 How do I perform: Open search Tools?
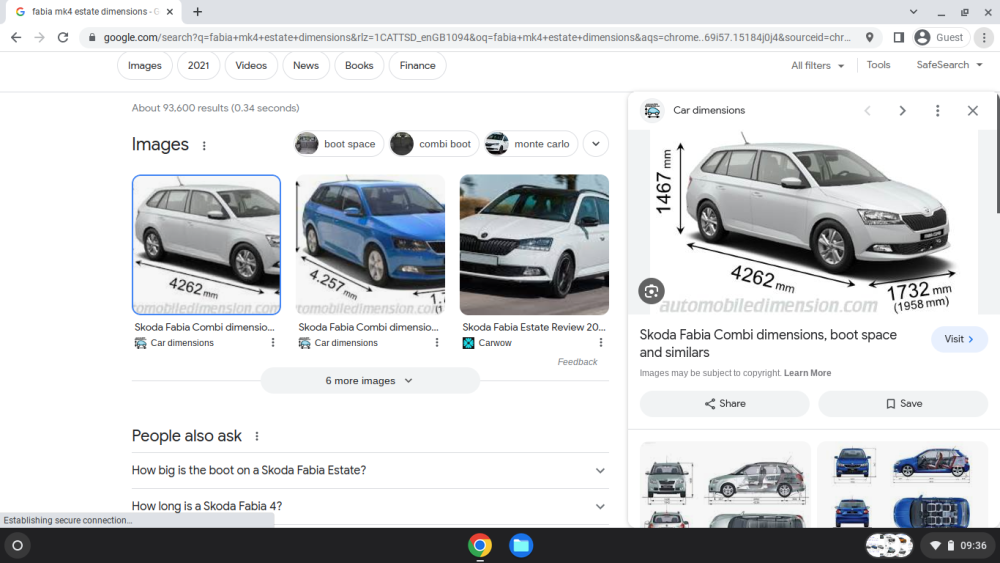point(878,65)
